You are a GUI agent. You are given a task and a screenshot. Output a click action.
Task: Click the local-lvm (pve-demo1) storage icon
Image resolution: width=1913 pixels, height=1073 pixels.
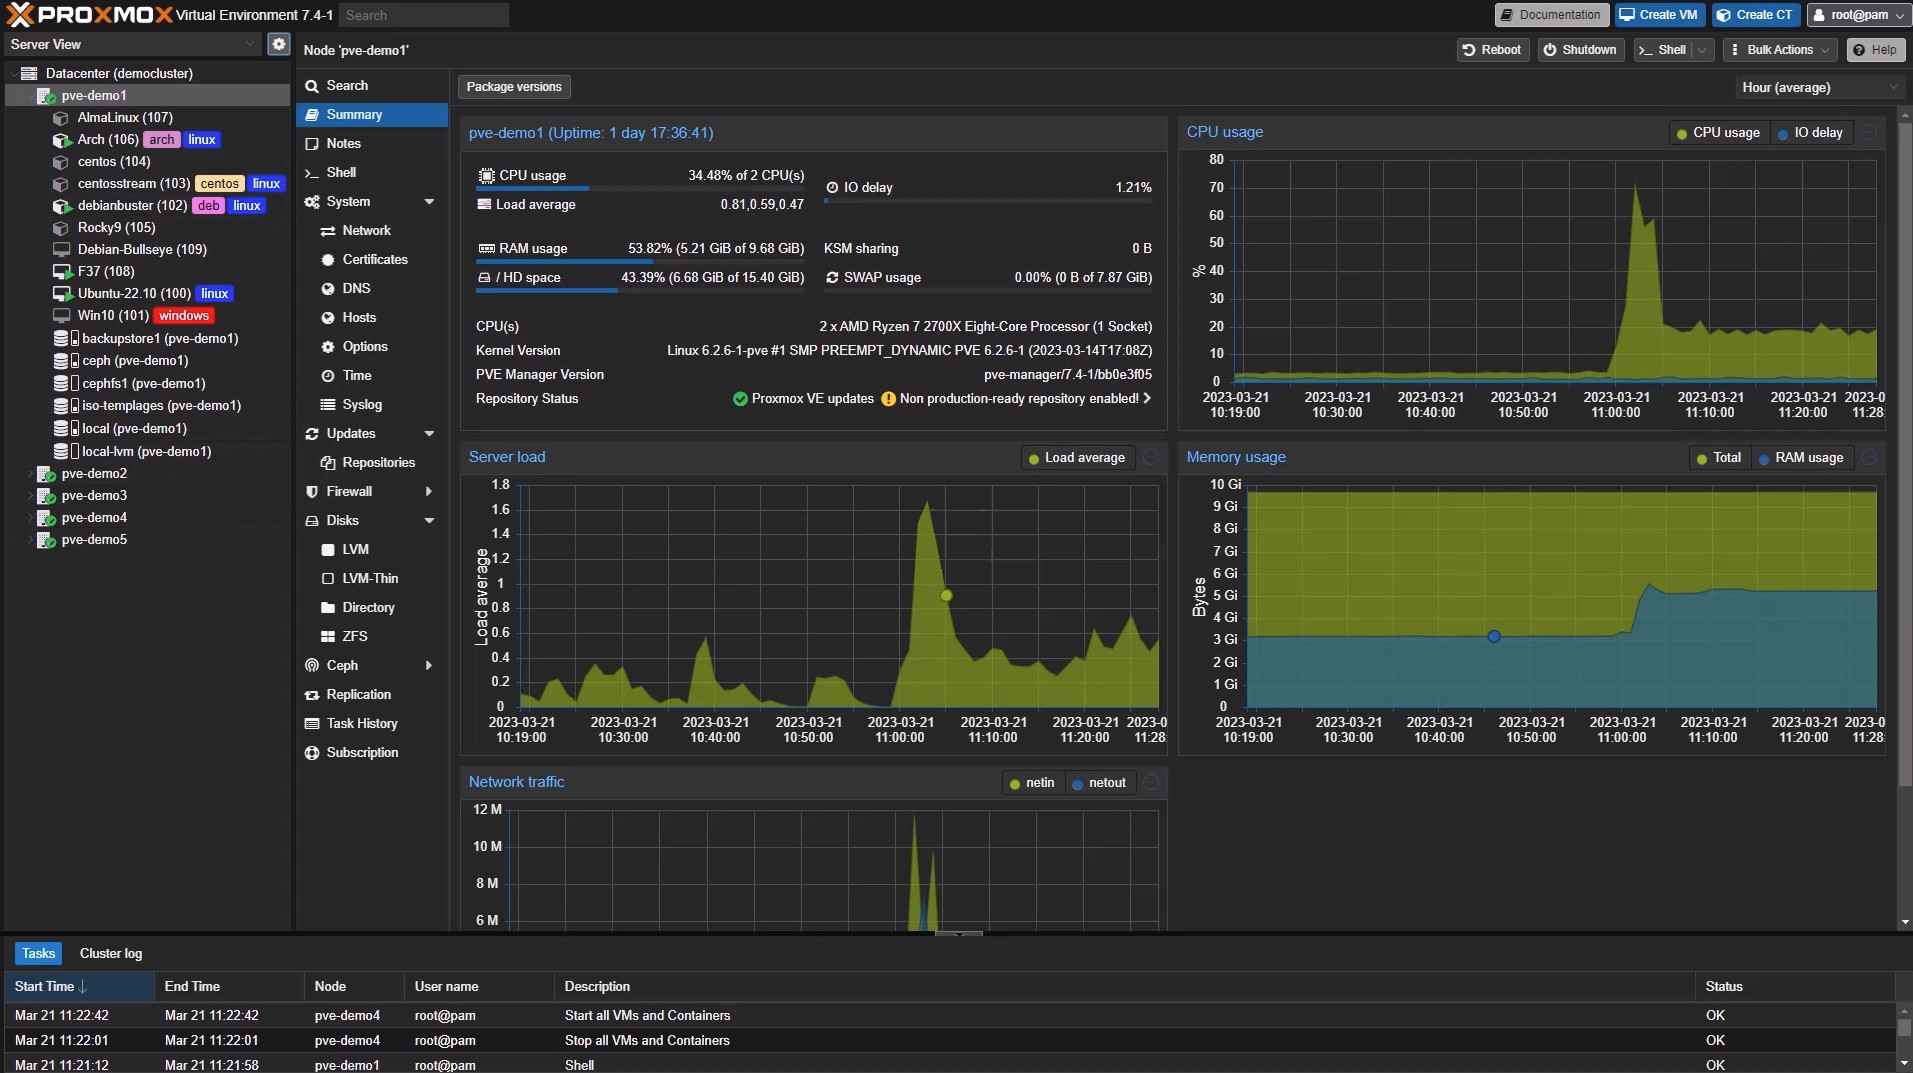[65, 451]
